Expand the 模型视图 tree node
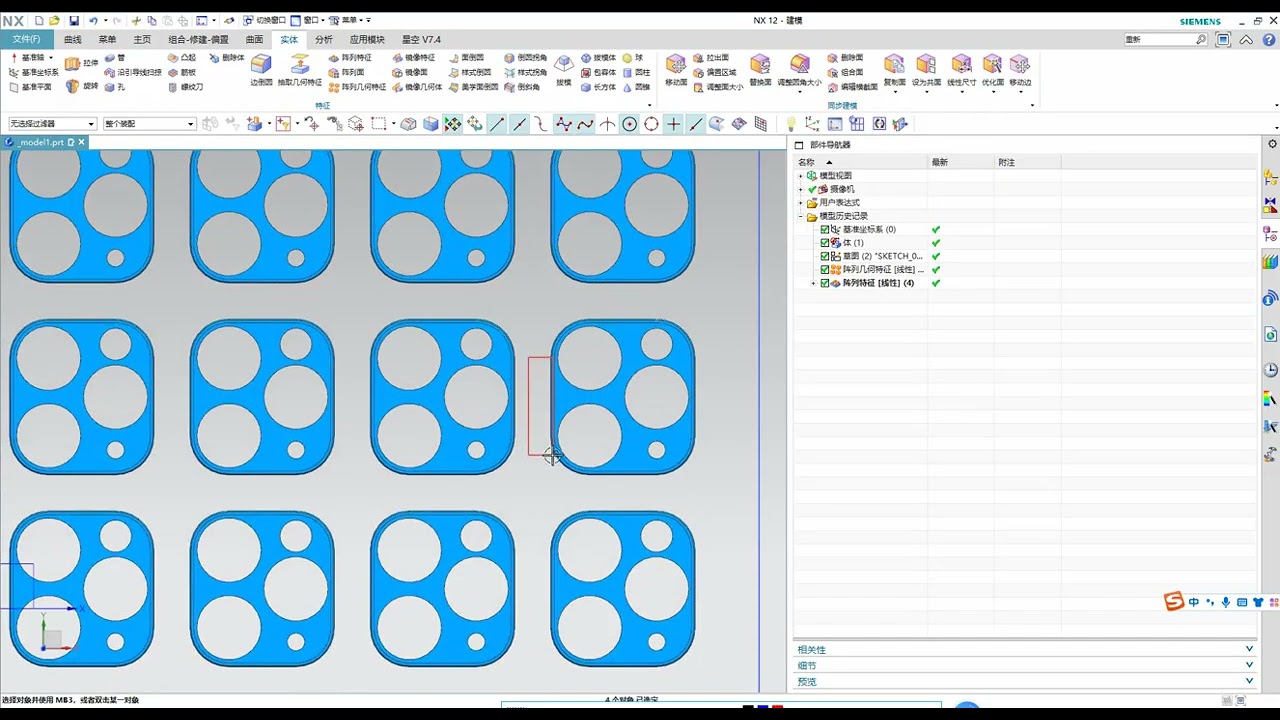 click(800, 176)
